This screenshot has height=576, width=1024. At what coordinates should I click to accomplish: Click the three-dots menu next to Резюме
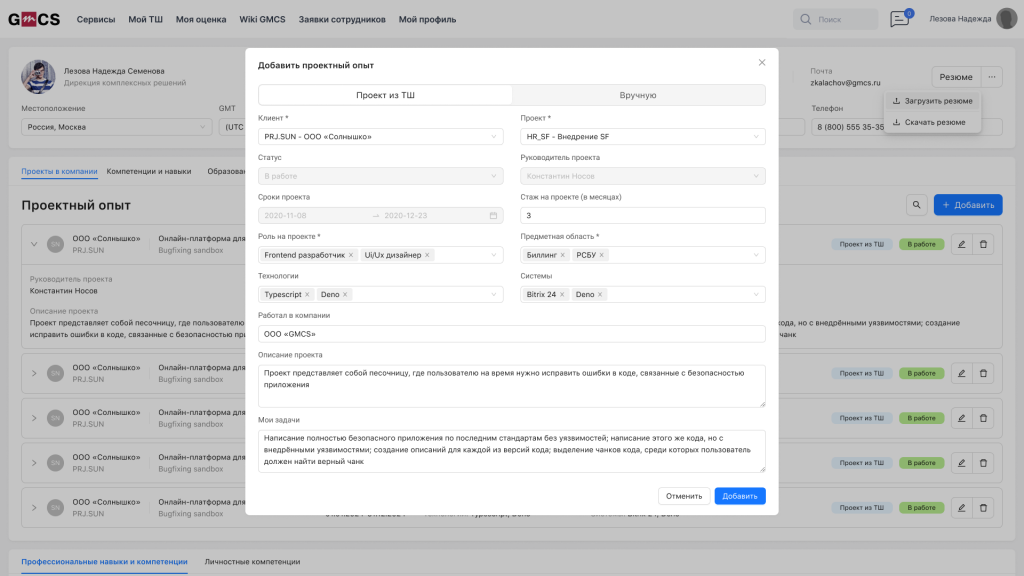(x=991, y=76)
